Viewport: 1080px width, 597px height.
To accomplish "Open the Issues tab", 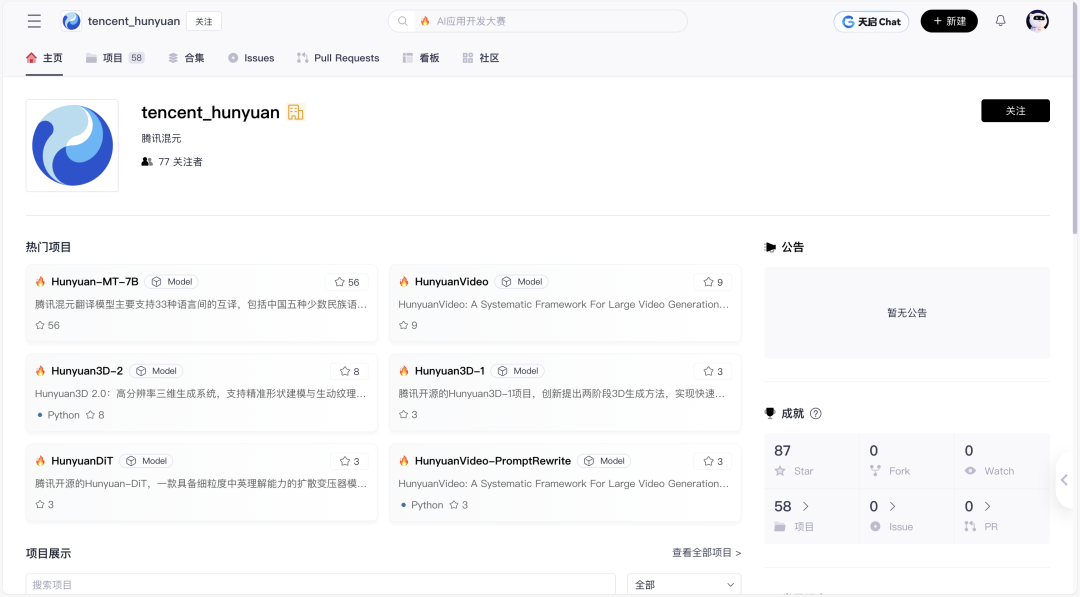I will coord(251,58).
